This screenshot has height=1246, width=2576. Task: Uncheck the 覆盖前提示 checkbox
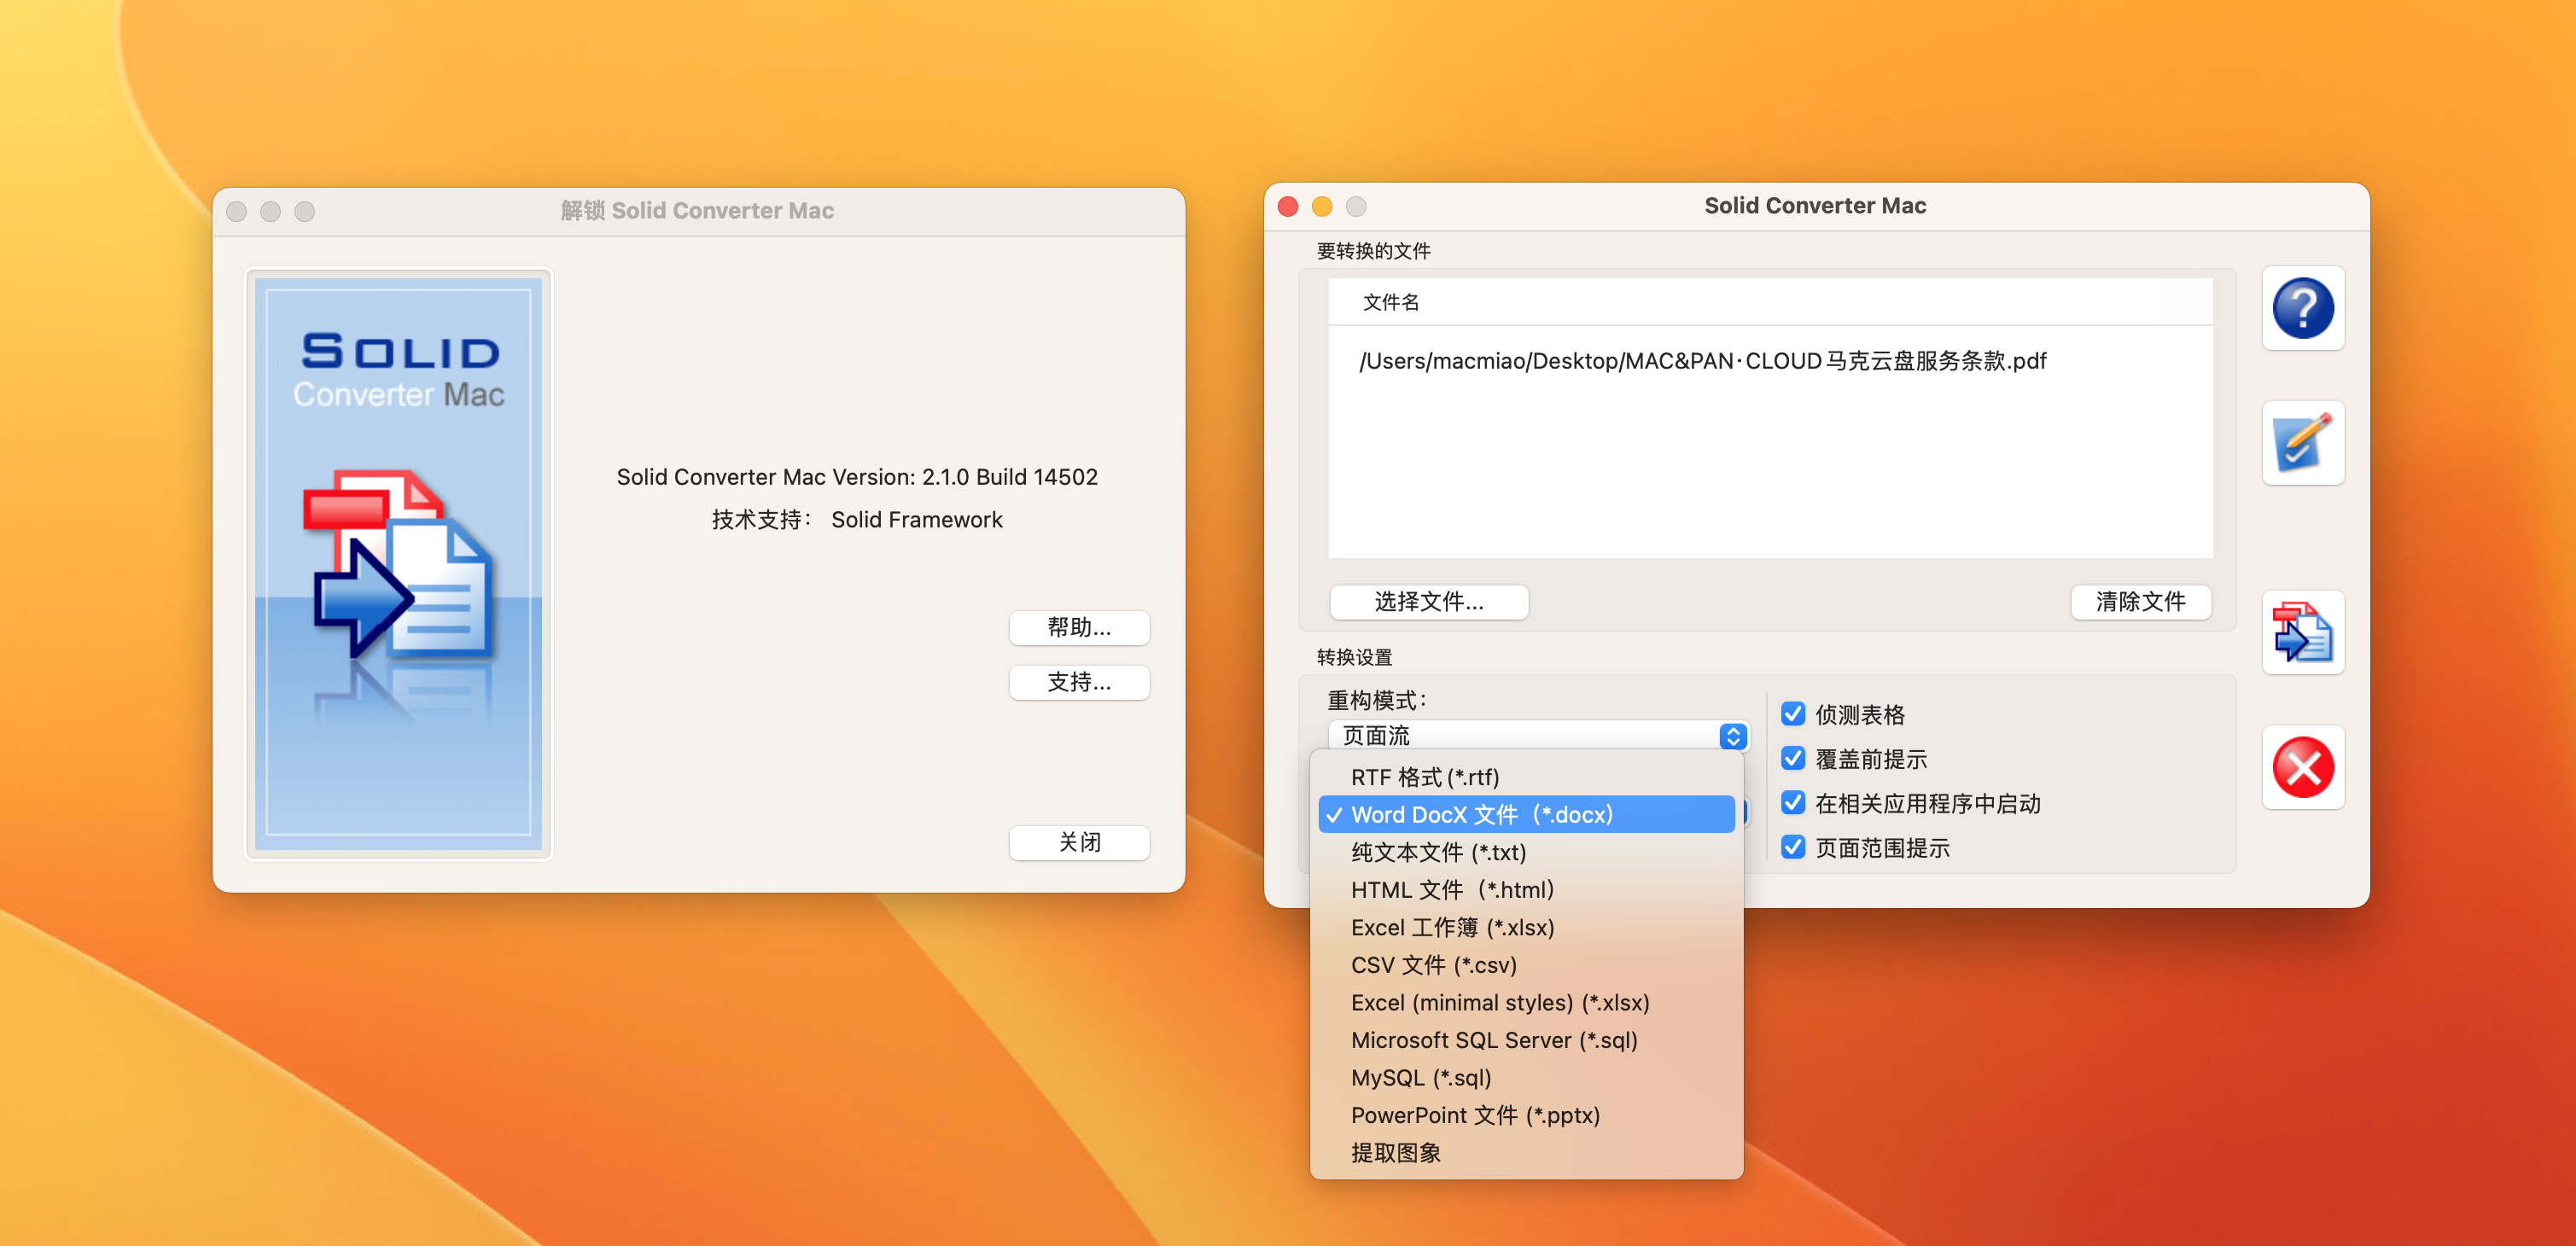1793,759
